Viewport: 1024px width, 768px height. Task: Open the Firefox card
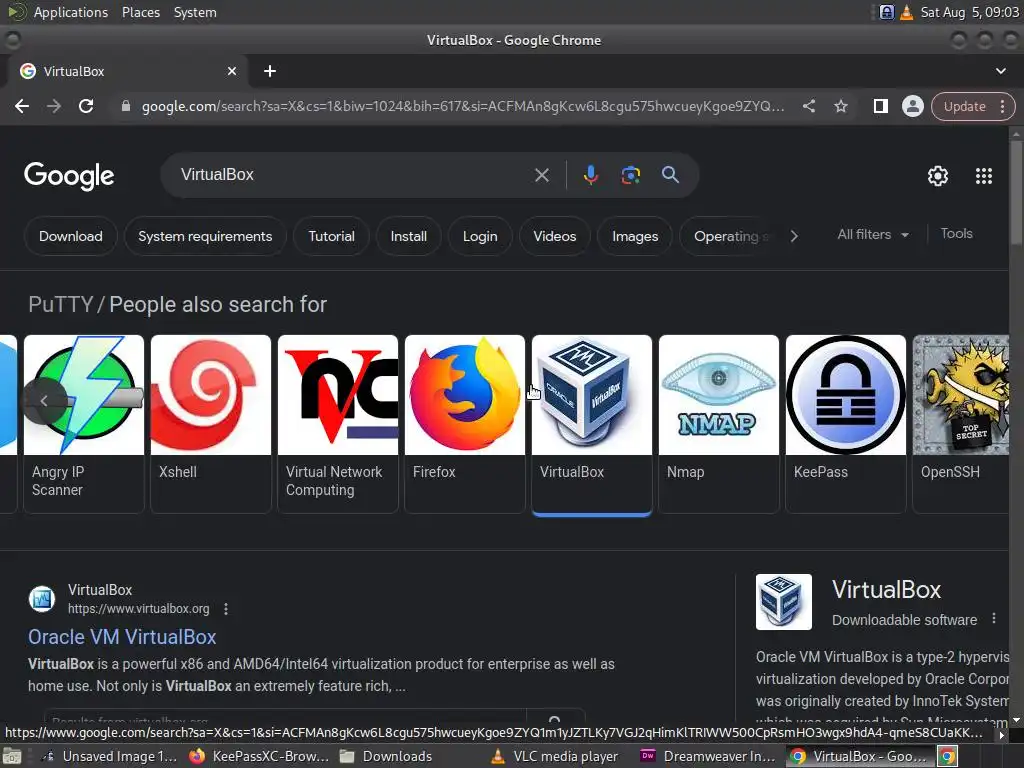(x=464, y=424)
